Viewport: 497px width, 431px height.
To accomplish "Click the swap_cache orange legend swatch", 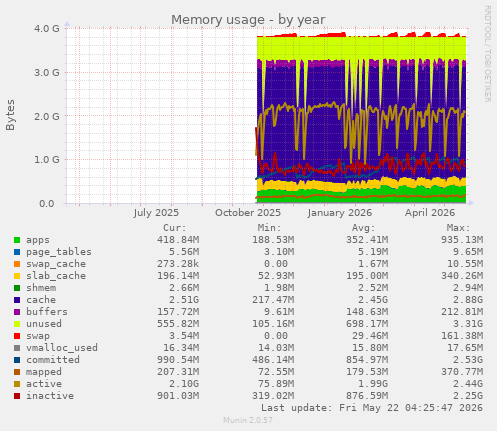I will point(17,264).
